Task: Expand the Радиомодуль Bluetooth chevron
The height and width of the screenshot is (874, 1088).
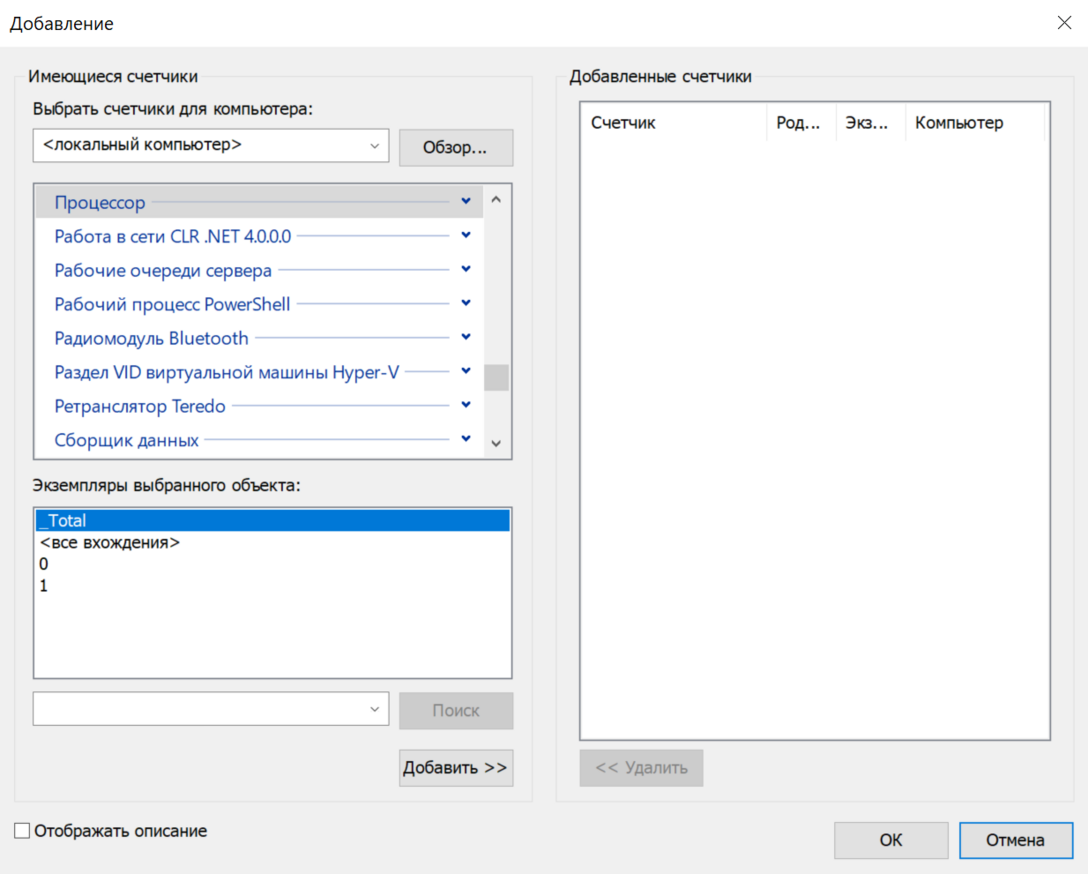Action: (466, 338)
